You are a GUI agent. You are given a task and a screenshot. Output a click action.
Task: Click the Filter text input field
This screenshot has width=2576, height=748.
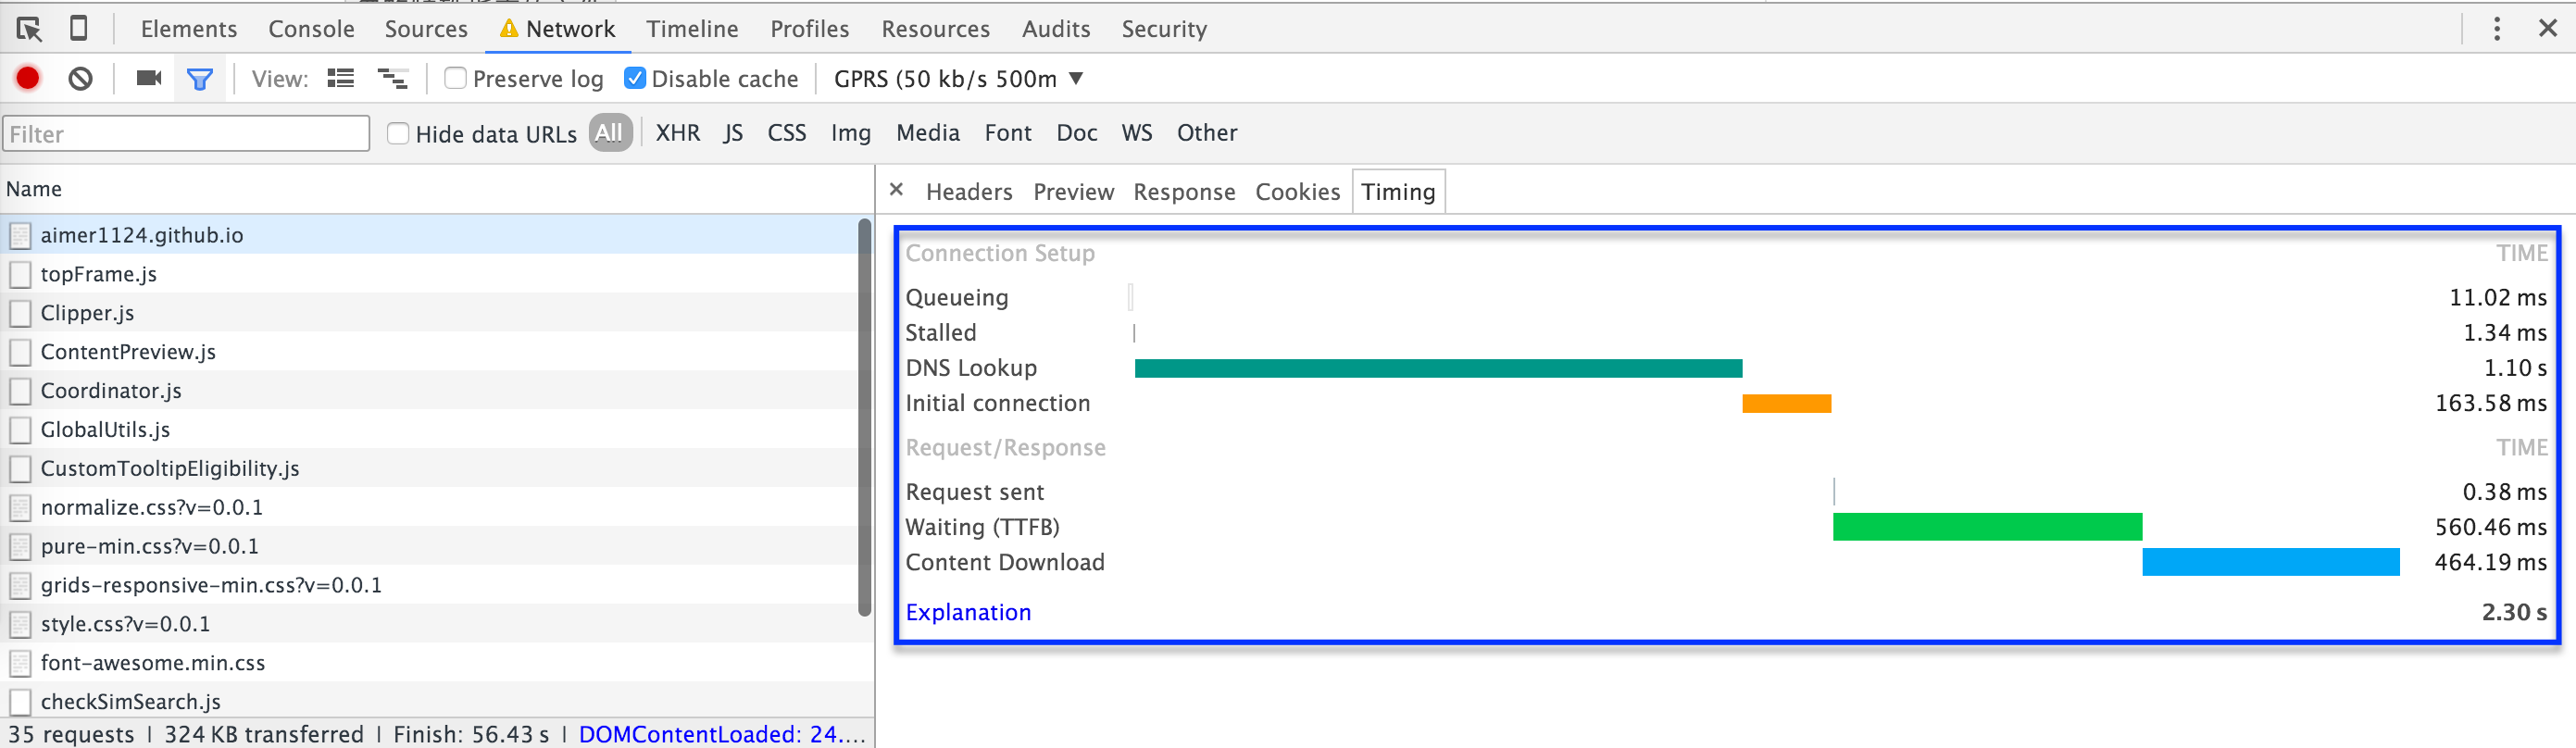click(186, 133)
